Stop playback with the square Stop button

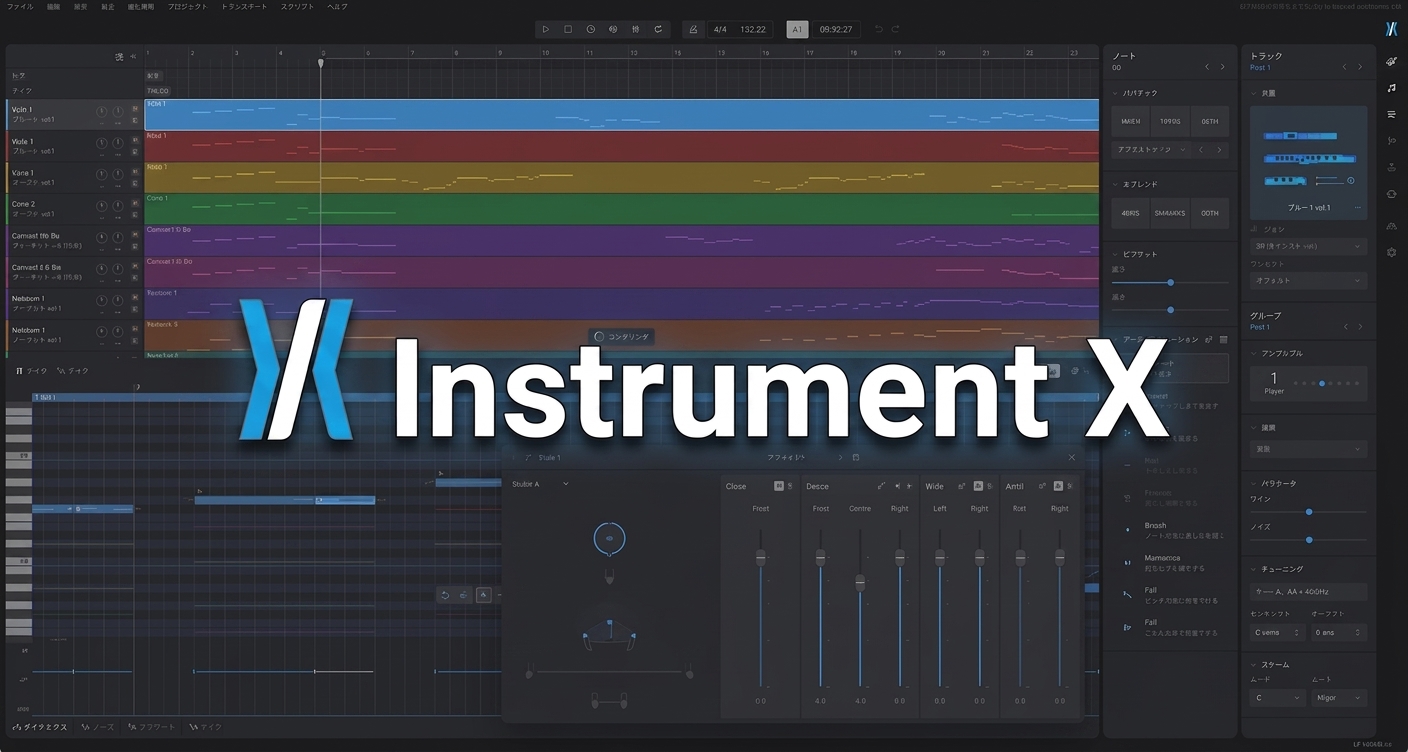(568, 30)
